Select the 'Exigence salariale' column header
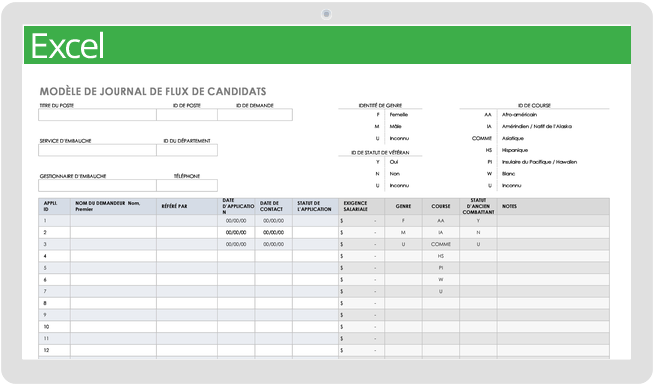 point(361,206)
